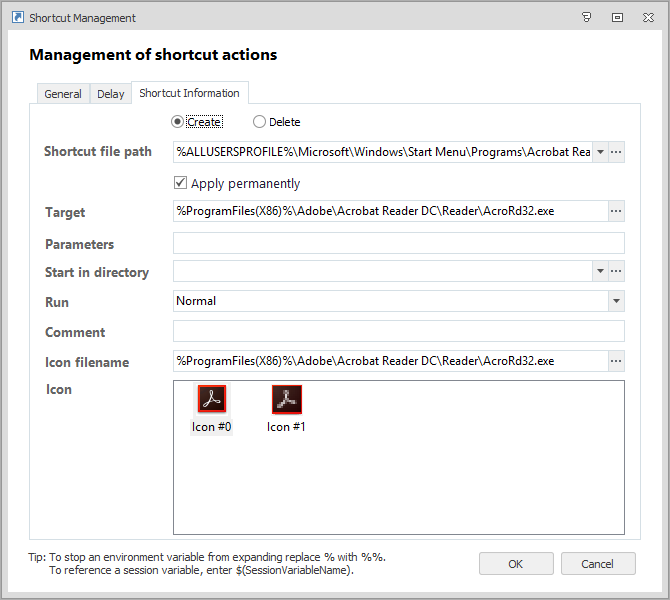Screen dimensions: 670x600
Task: Switch to the Delay tab
Action: (111, 94)
